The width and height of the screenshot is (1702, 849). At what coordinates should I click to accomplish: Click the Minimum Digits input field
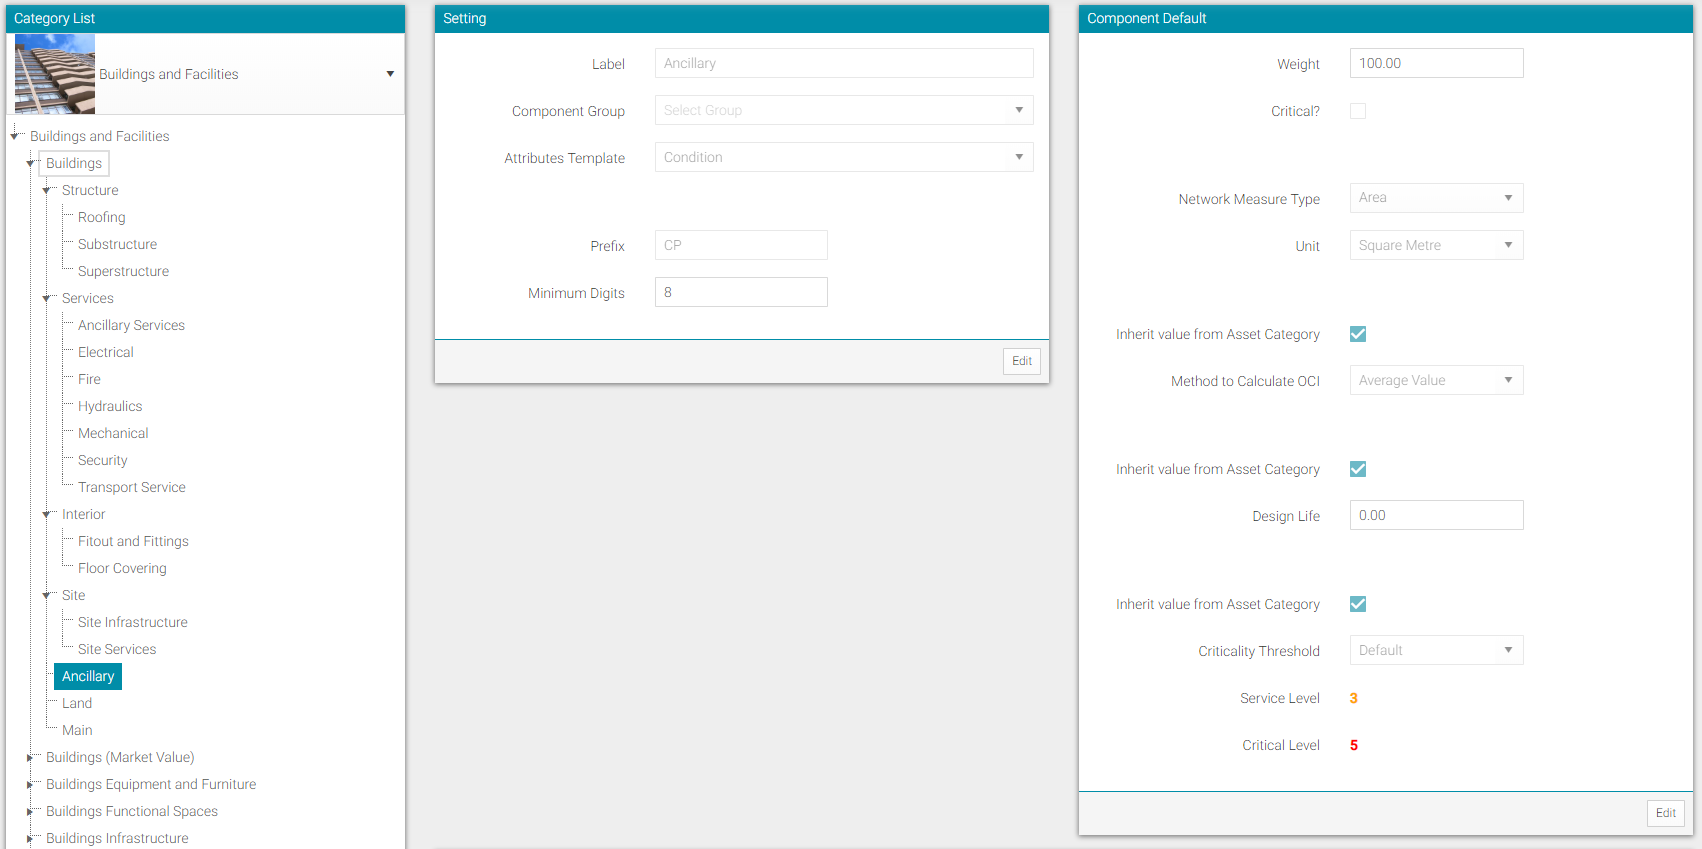pos(741,292)
